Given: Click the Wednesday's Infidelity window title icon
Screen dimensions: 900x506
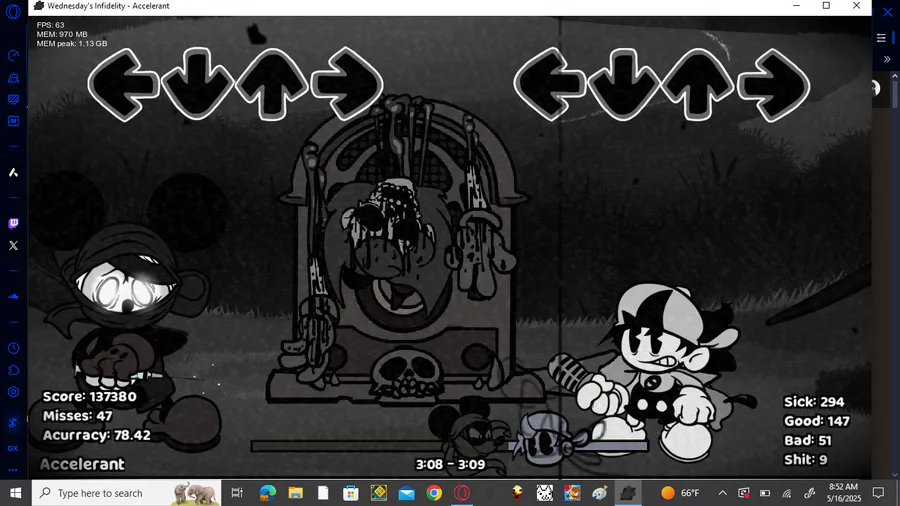Looking at the screenshot, I should coord(39,6).
